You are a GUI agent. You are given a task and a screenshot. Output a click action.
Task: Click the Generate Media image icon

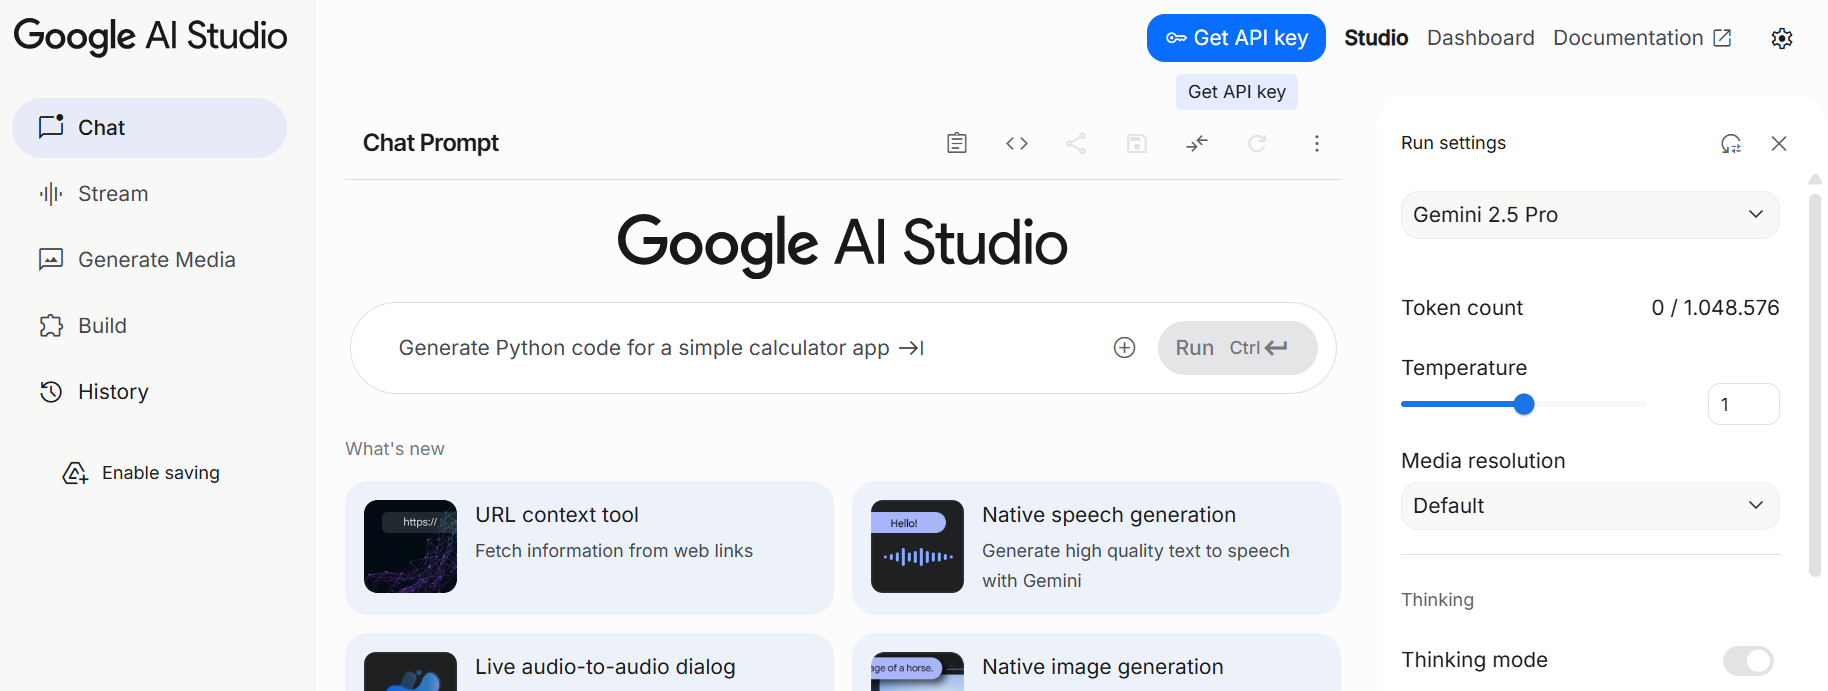click(x=51, y=260)
